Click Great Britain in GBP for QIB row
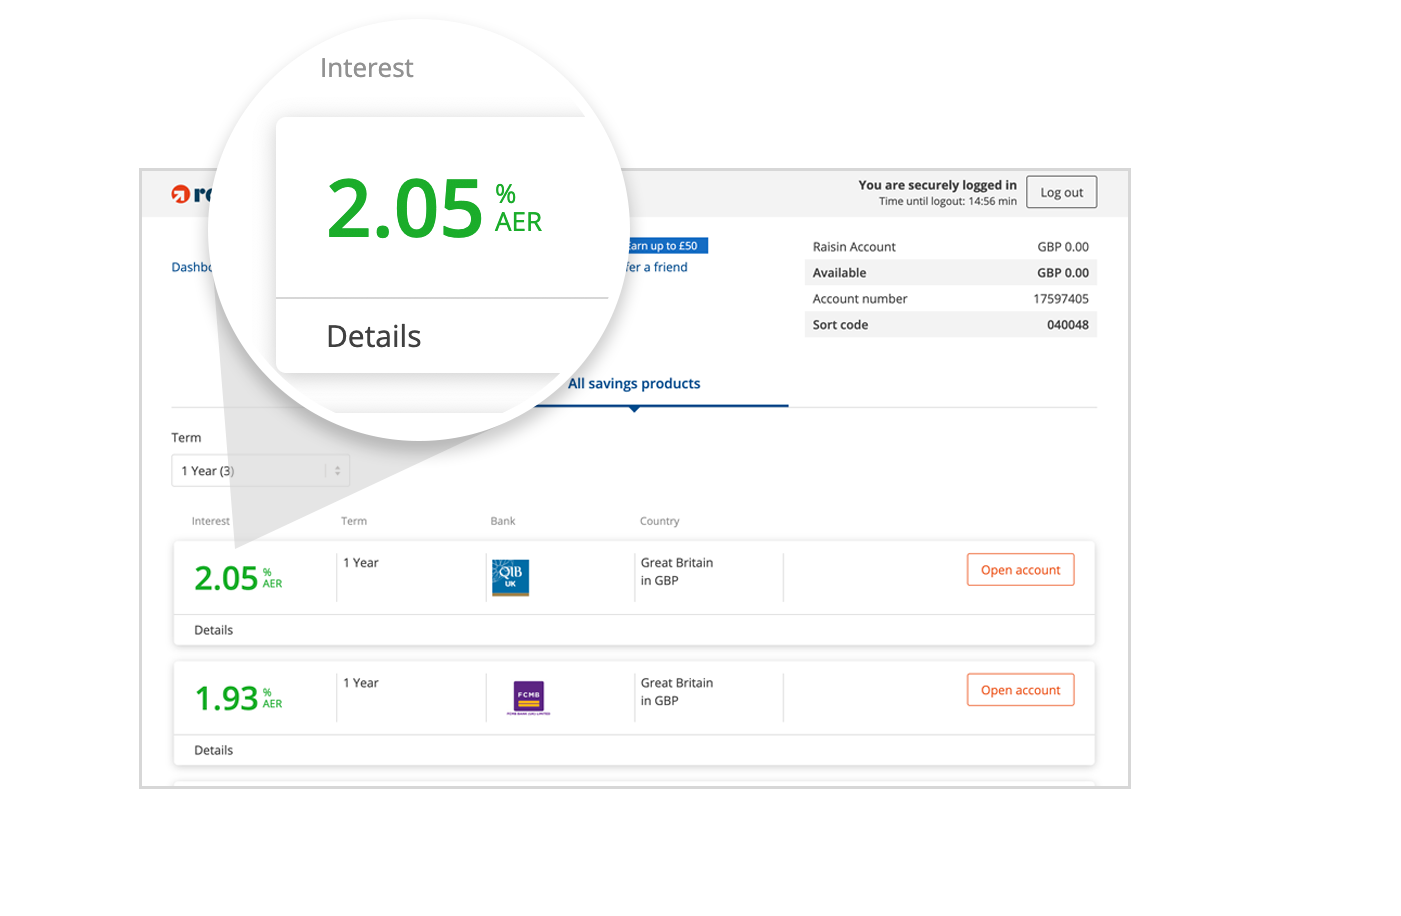The width and height of the screenshot is (1401, 916). (x=677, y=572)
